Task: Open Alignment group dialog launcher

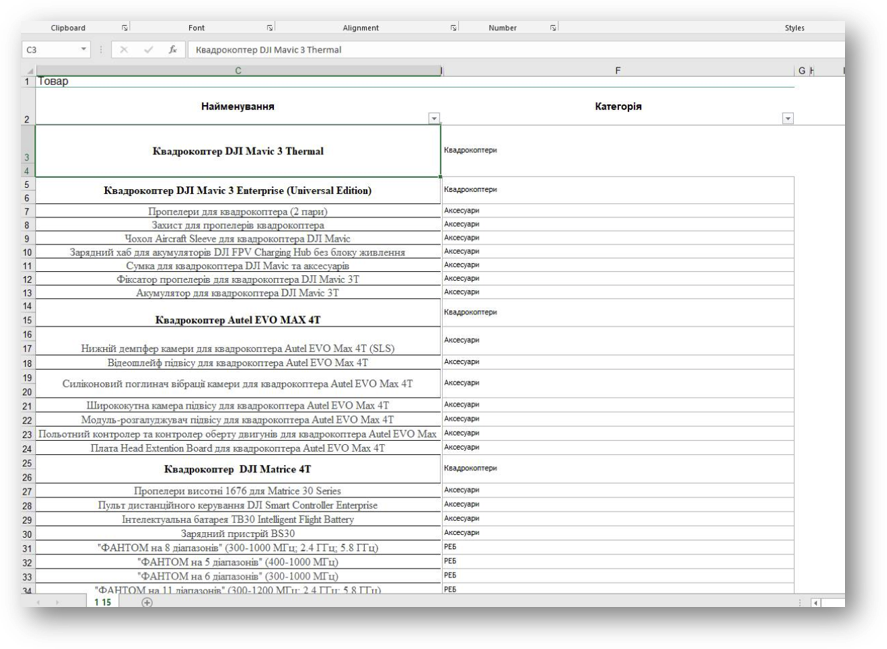Action: tap(453, 28)
